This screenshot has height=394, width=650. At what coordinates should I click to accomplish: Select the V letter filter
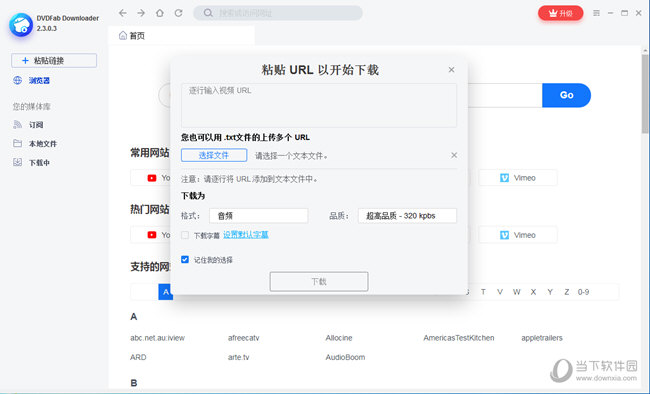(x=500, y=292)
